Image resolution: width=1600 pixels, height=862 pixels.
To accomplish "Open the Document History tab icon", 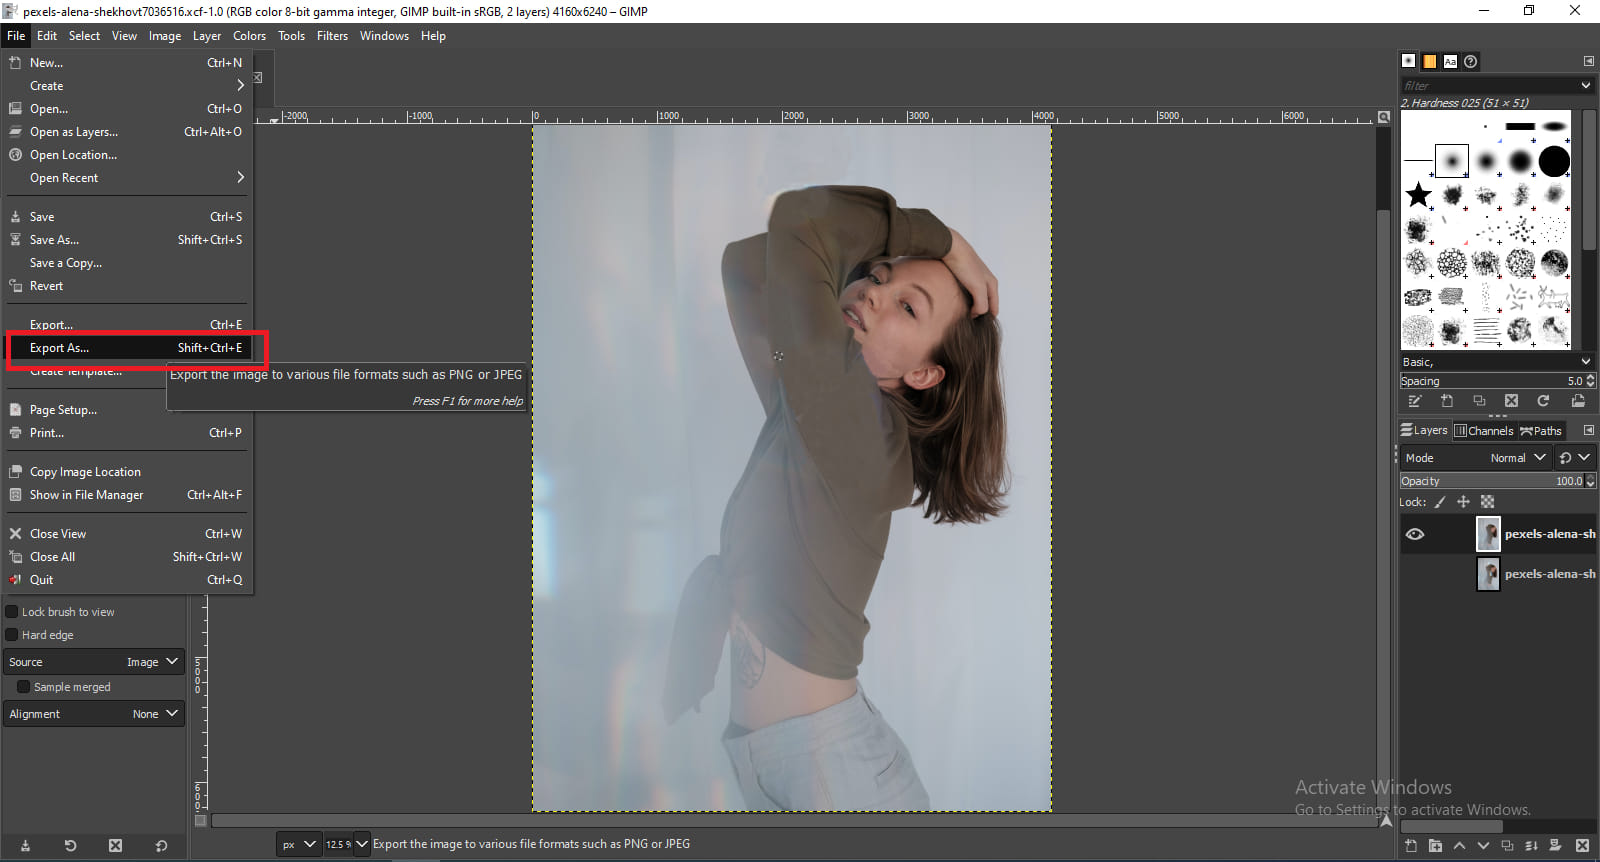I will 1471,61.
